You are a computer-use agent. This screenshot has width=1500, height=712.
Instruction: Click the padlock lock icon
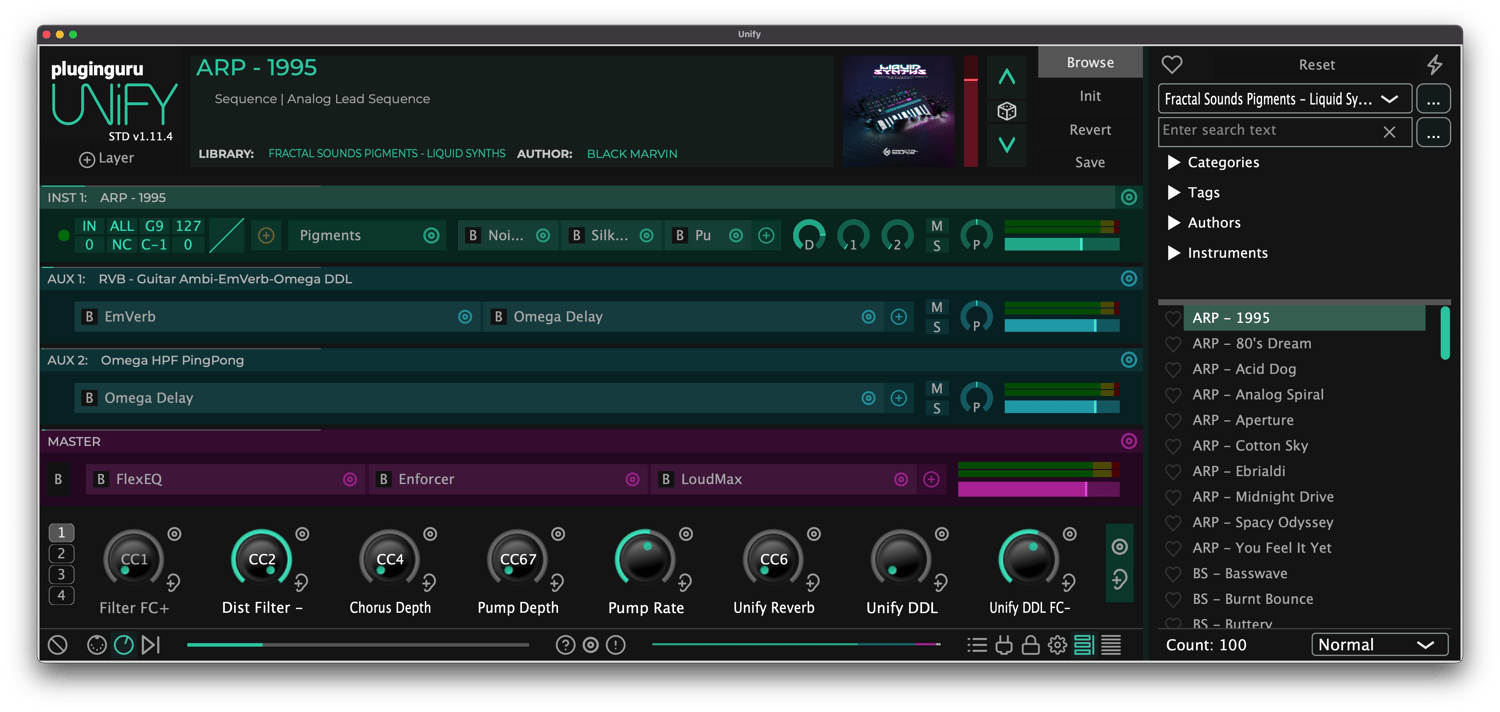1030,645
